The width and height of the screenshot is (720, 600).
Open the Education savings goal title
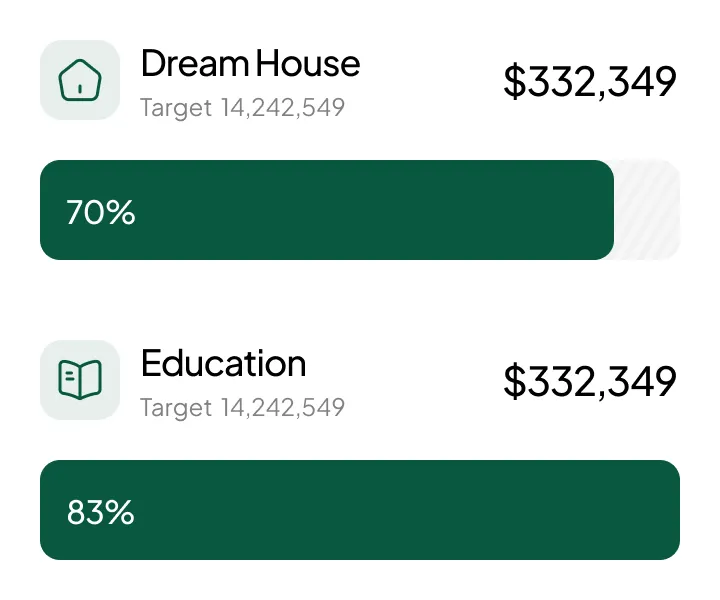pyautogui.click(x=223, y=364)
